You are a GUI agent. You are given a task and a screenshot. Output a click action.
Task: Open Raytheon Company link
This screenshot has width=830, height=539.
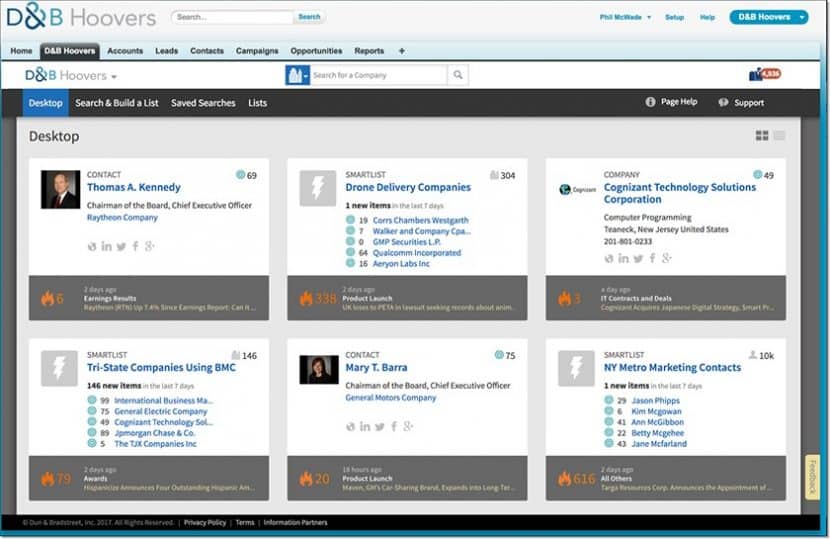click(122, 217)
